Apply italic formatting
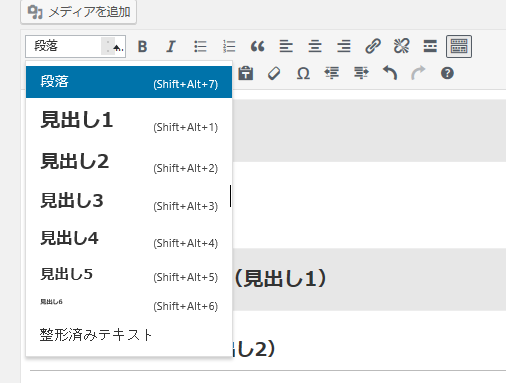 point(171,46)
